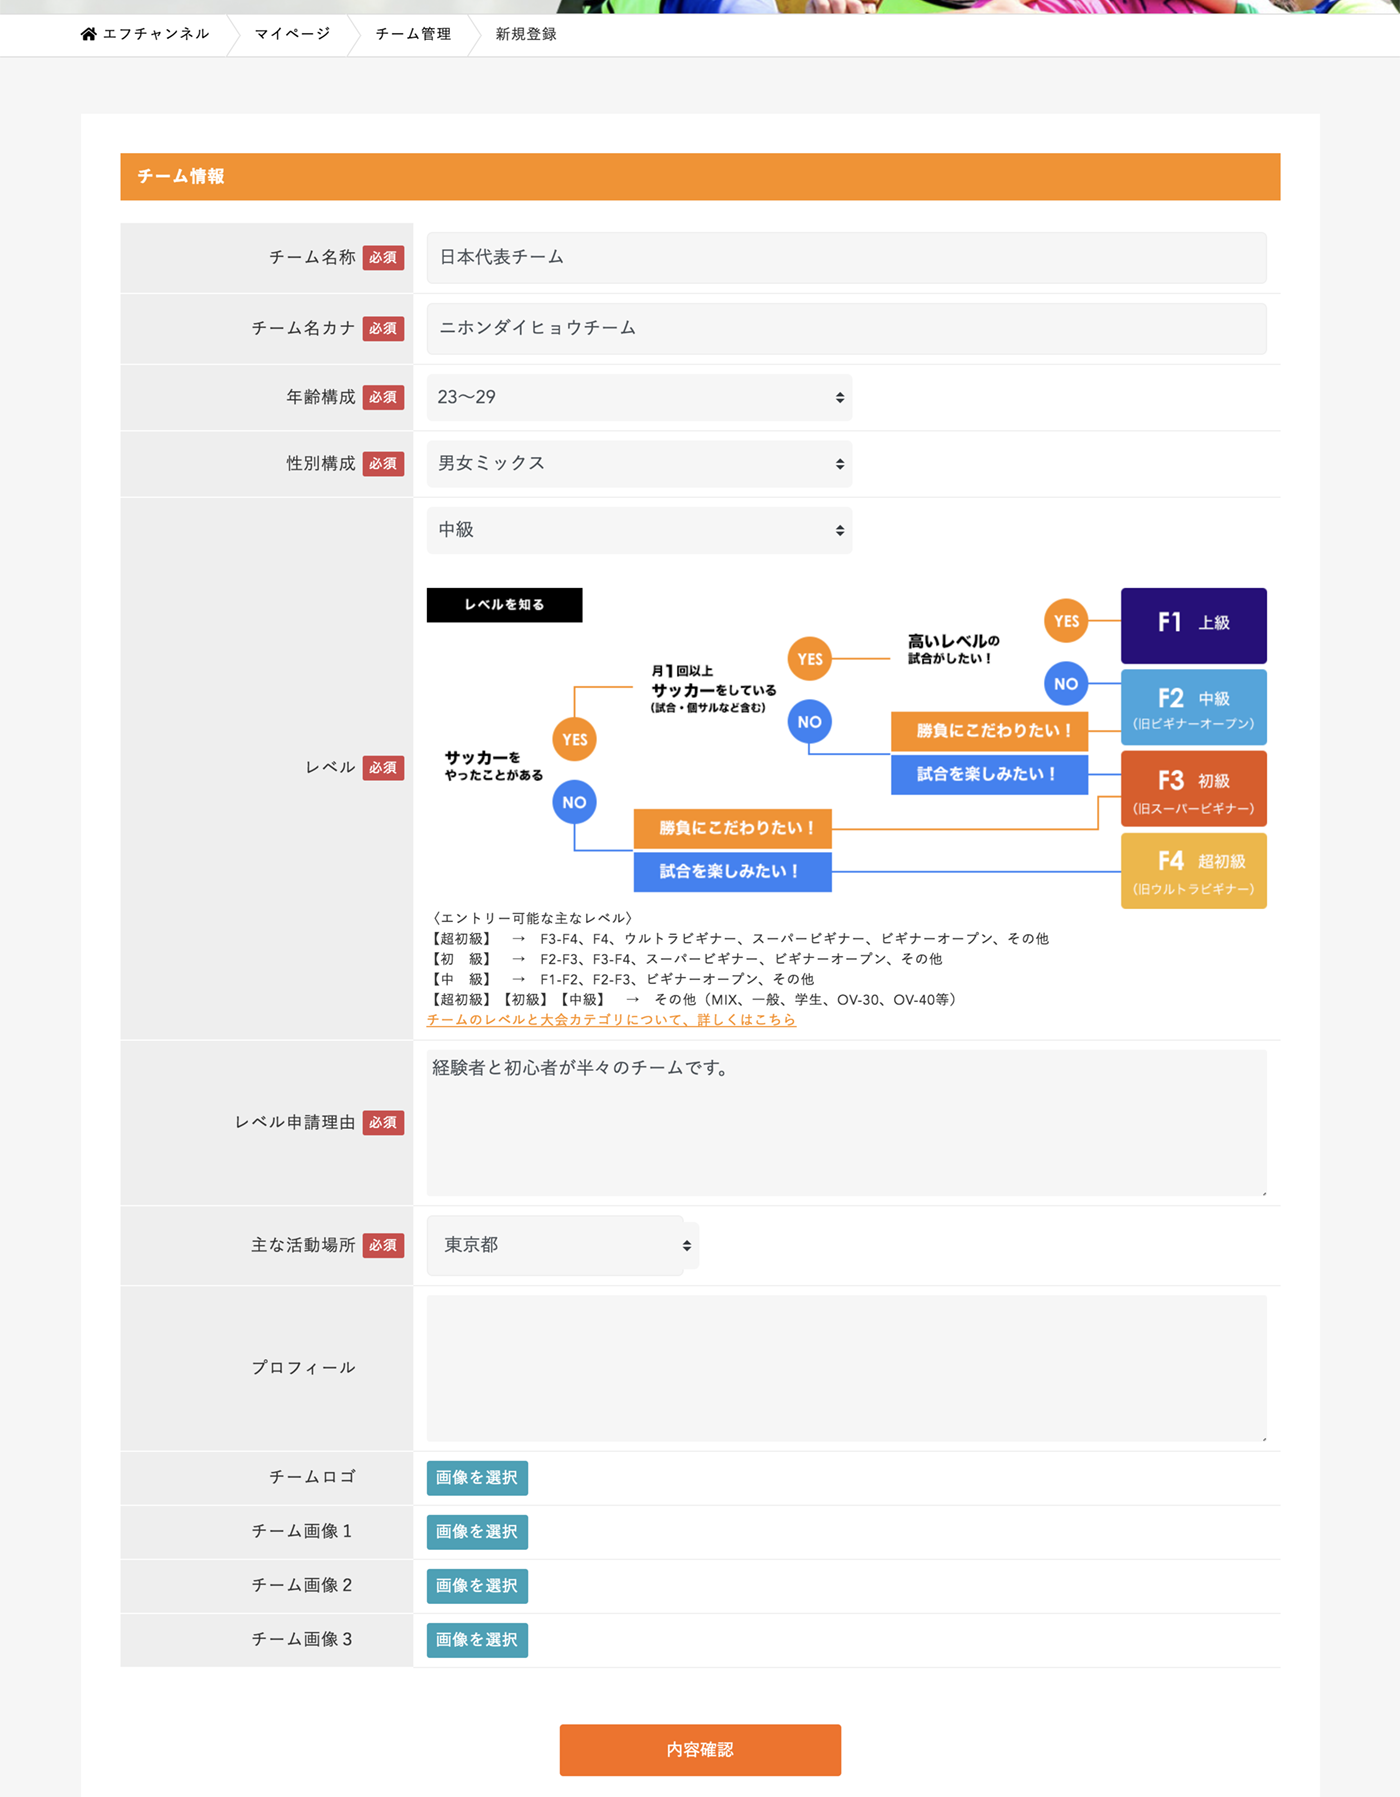Click the F1 上級 level box
The width and height of the screenshot is (1400, 1797).
(x=1193, y=625)
